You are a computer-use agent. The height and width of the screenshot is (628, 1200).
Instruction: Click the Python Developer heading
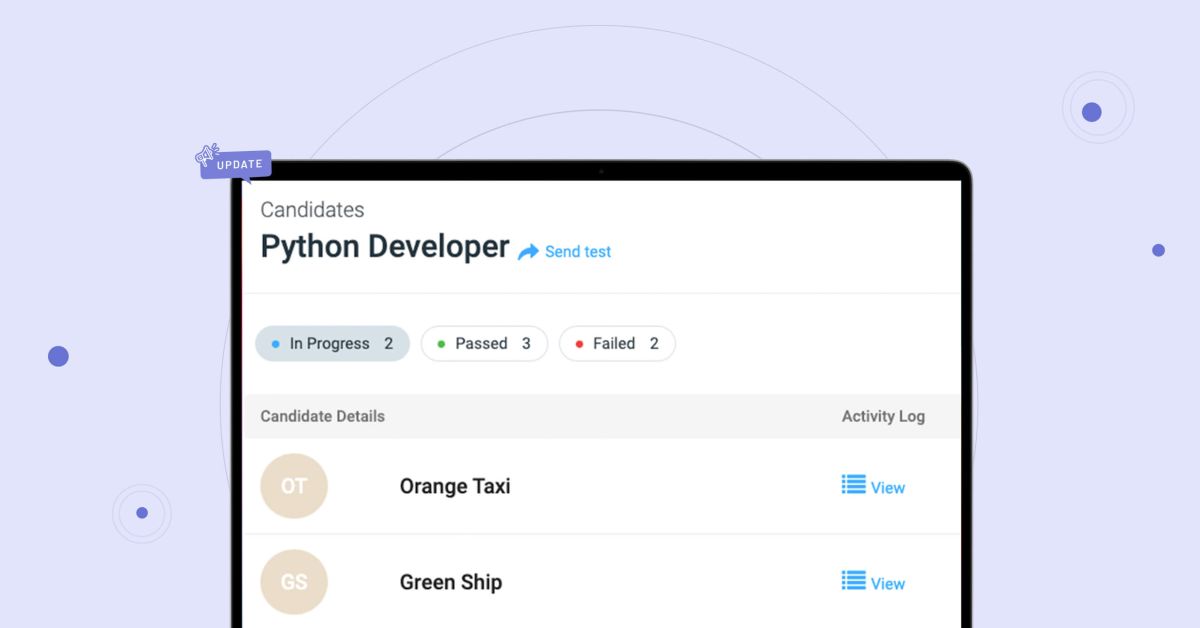click(385, 246)
